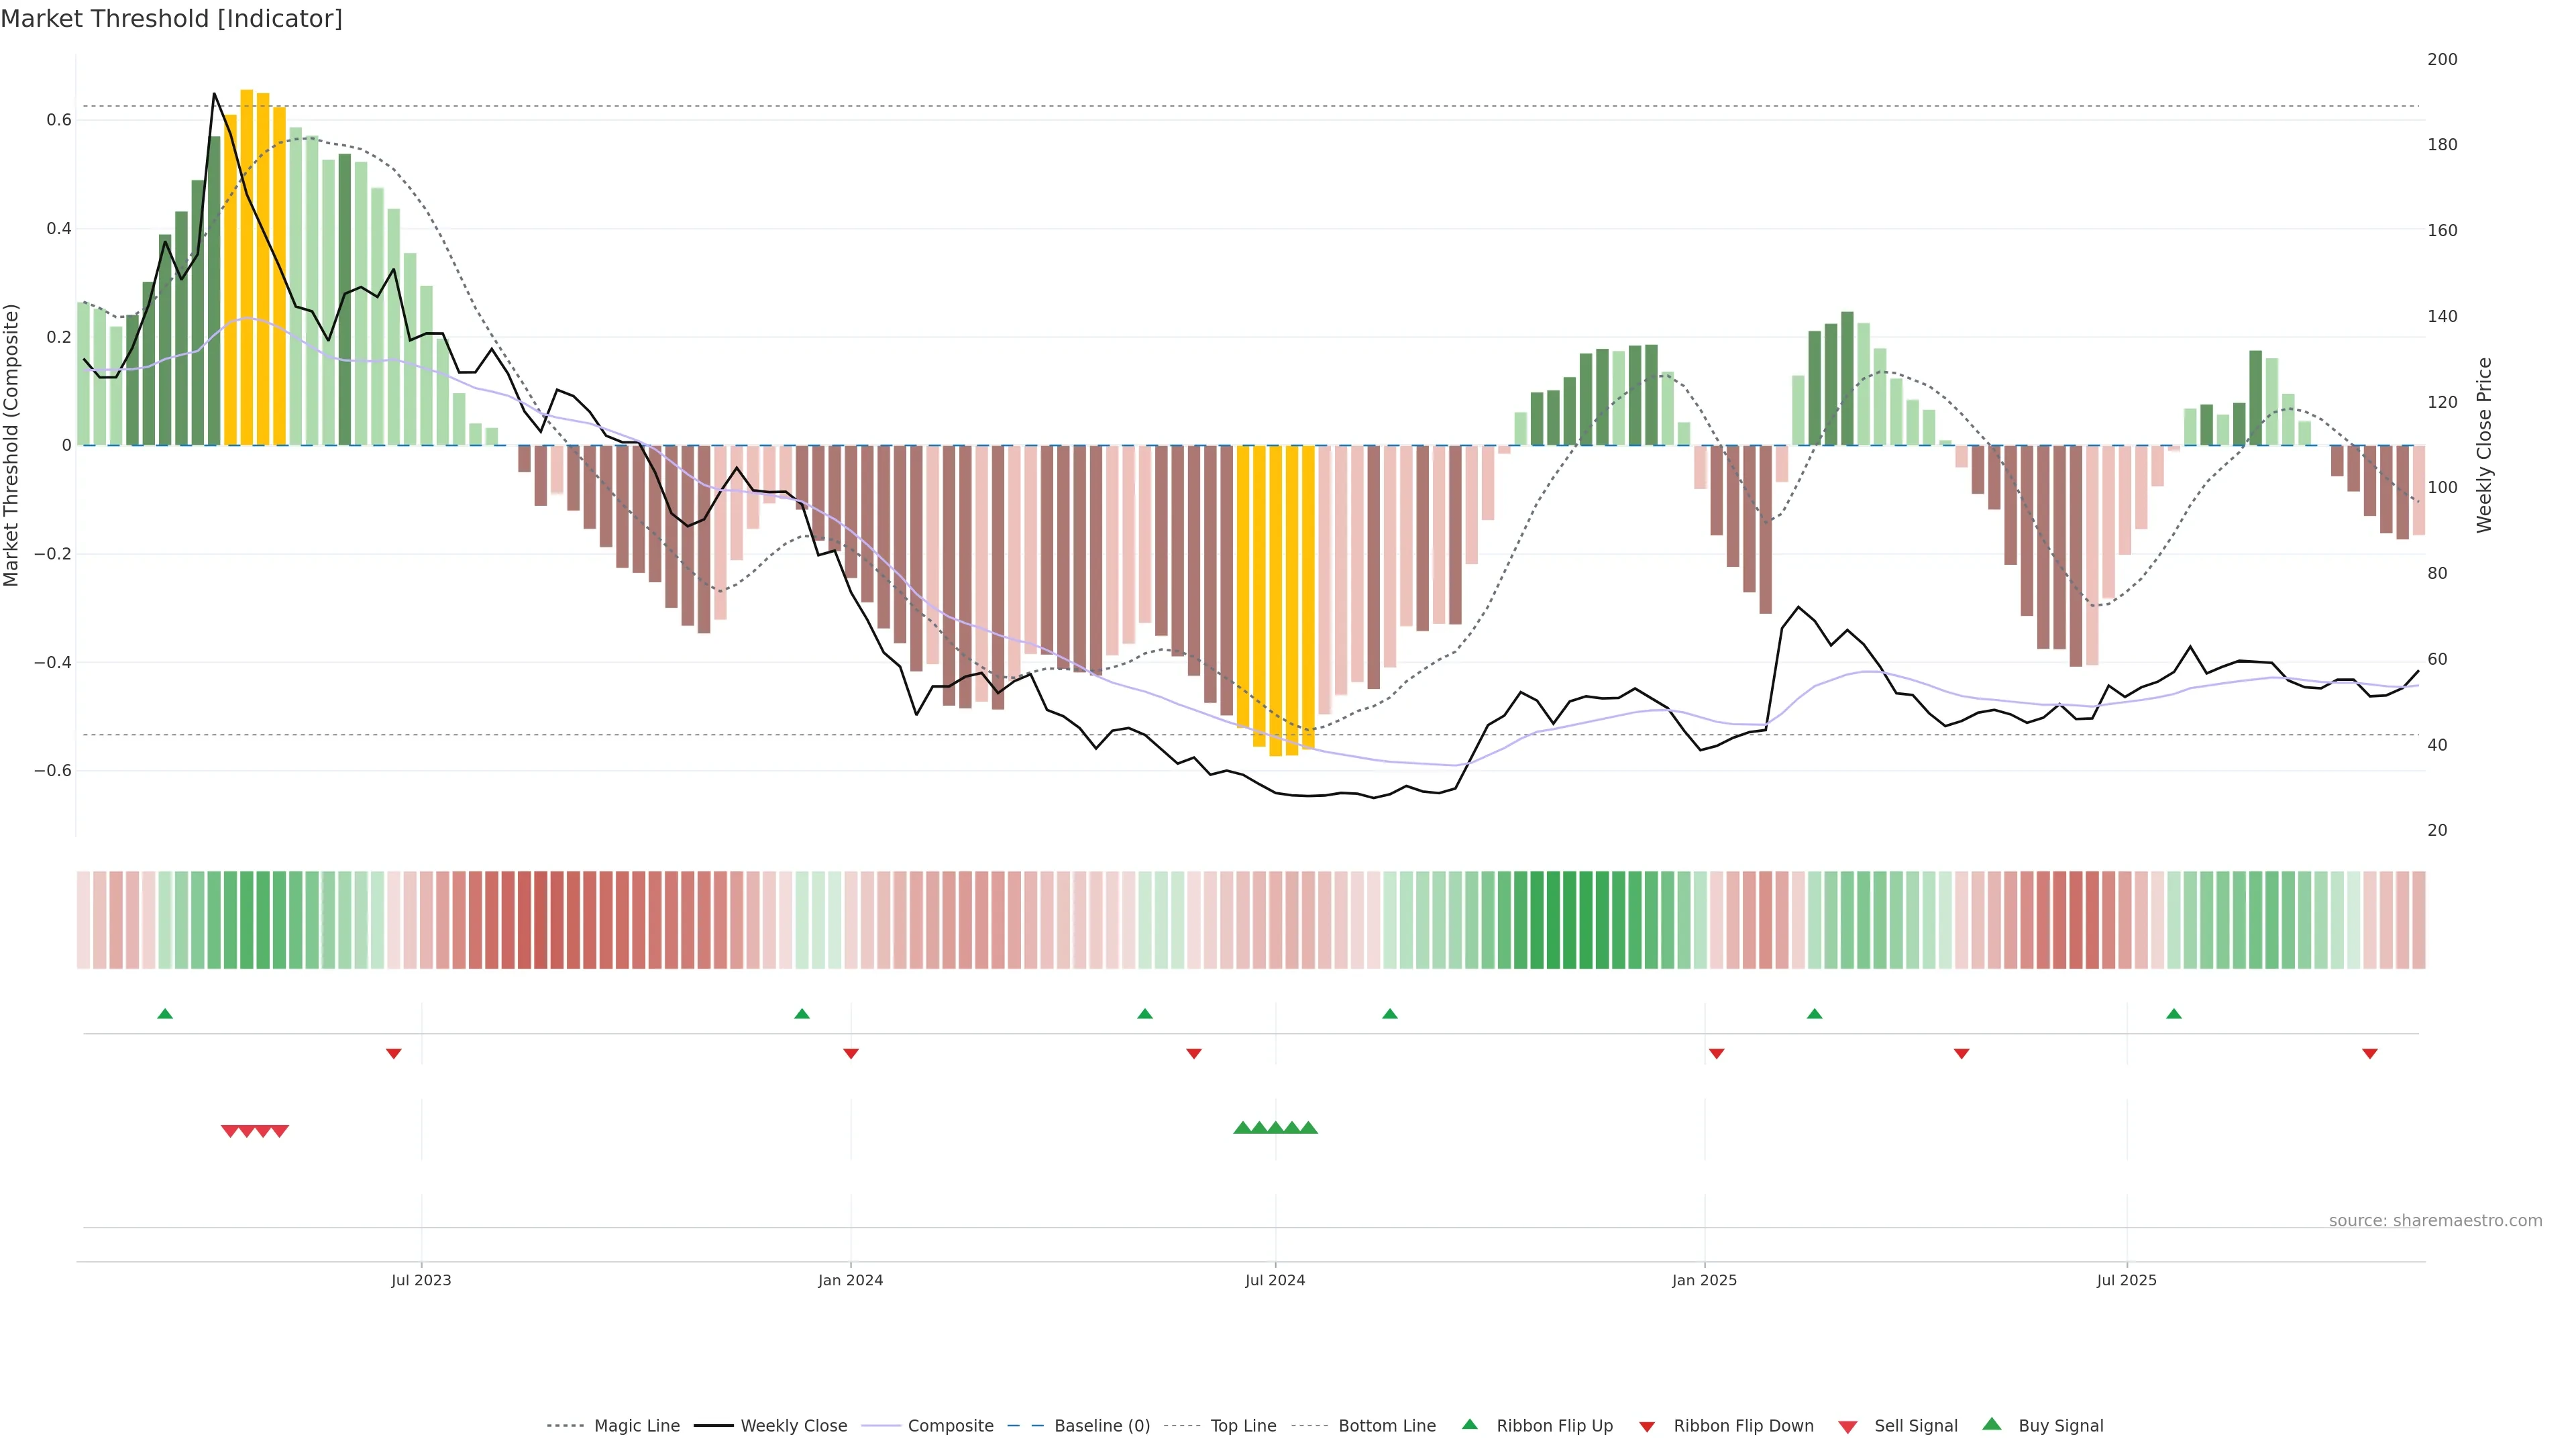
Task: Click the Jan 2024 x-axis label
Action: [850, 1280]
